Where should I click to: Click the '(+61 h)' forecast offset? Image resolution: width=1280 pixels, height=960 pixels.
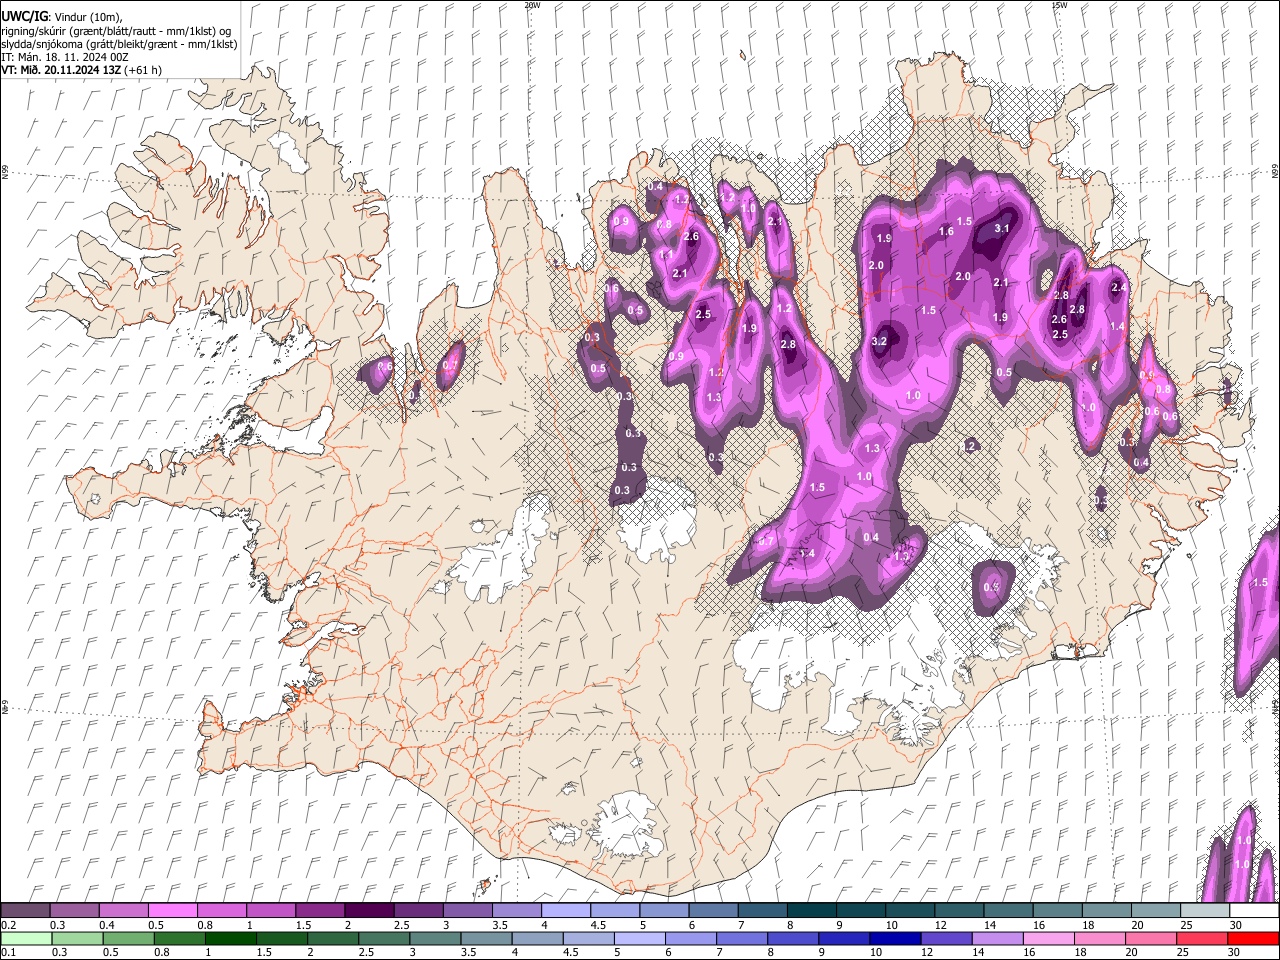143,70
